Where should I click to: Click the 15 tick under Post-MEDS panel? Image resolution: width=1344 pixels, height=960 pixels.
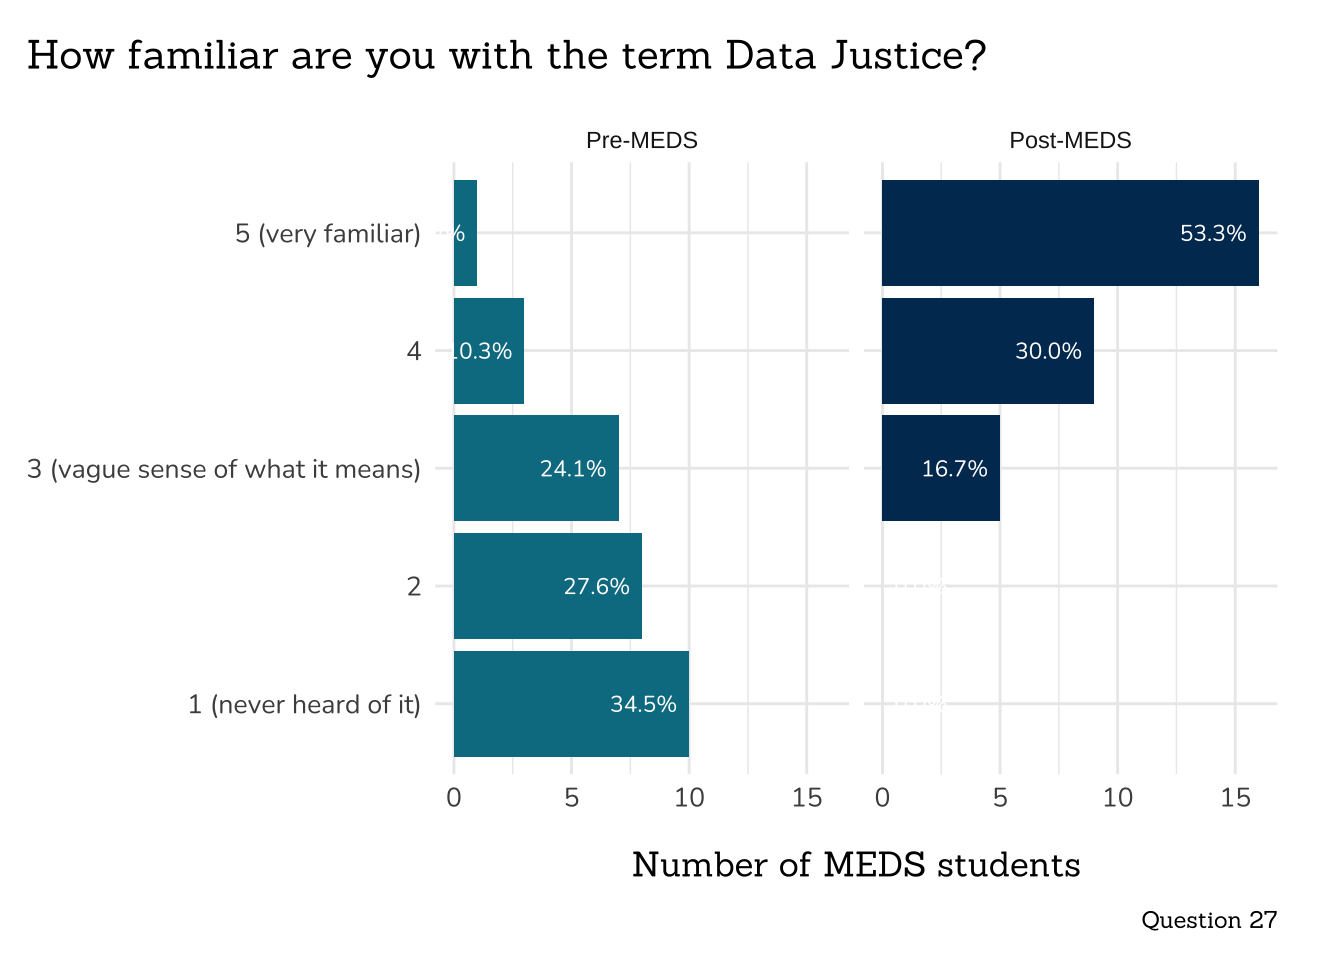[1235, 798]
